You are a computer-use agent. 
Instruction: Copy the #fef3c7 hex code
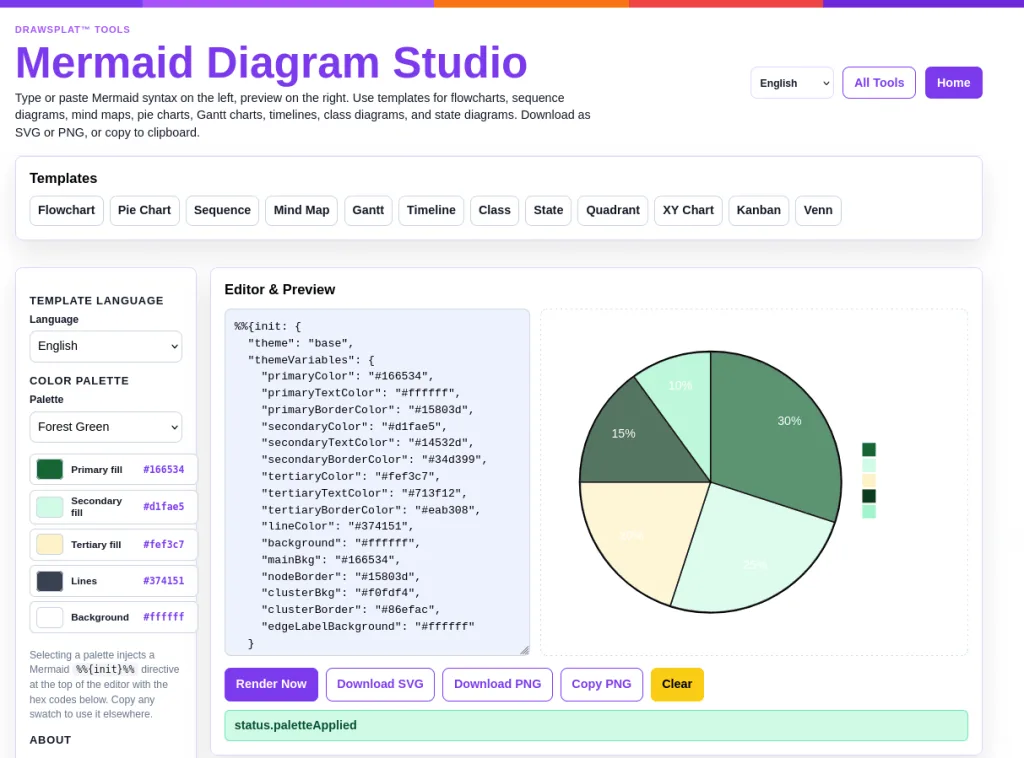pyautogui.click(x=163, y=545)
